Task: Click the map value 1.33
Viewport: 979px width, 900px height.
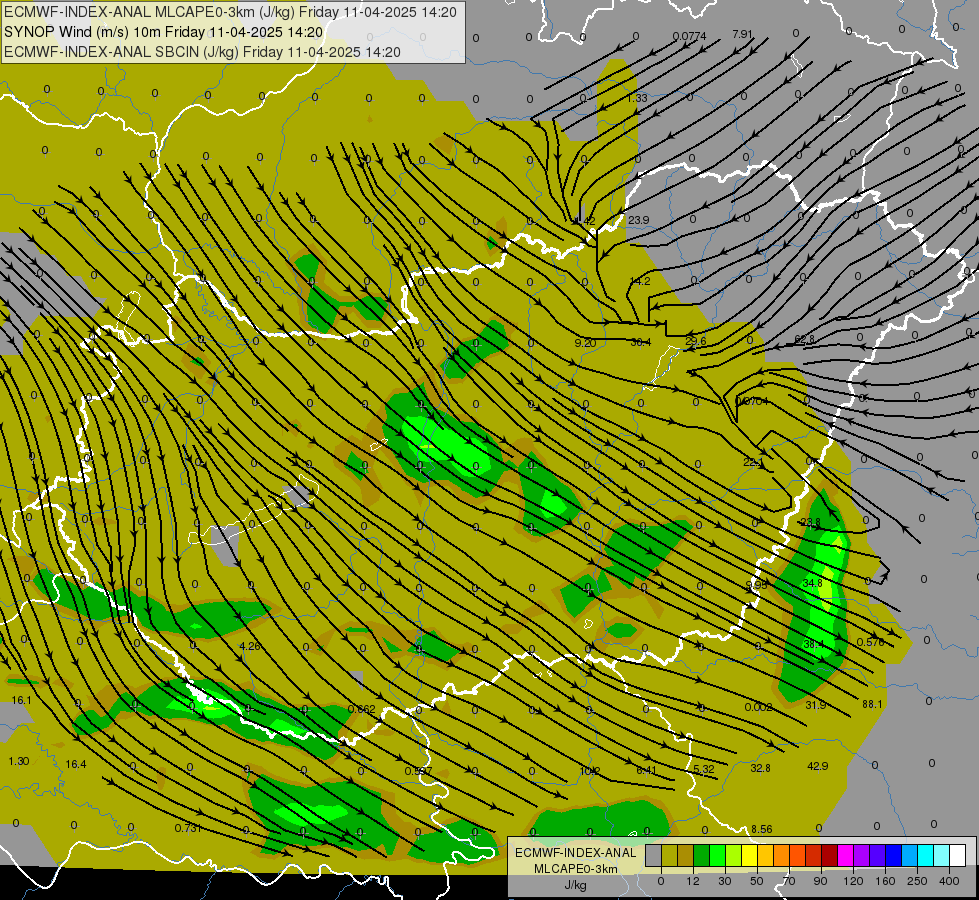Action: tap(637, 98)
